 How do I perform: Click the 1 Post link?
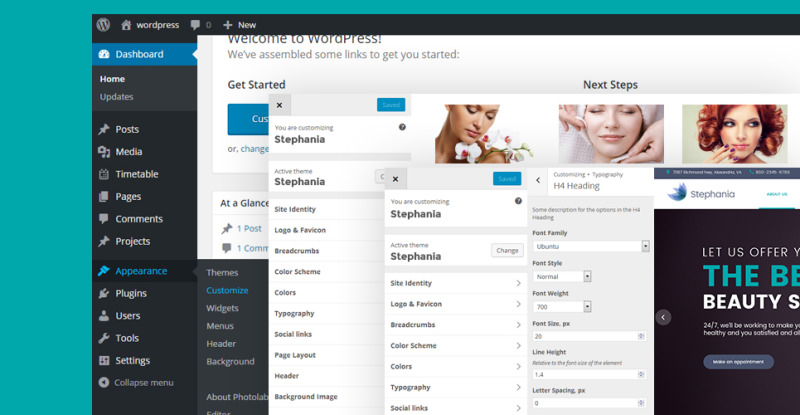coord(249,229)
